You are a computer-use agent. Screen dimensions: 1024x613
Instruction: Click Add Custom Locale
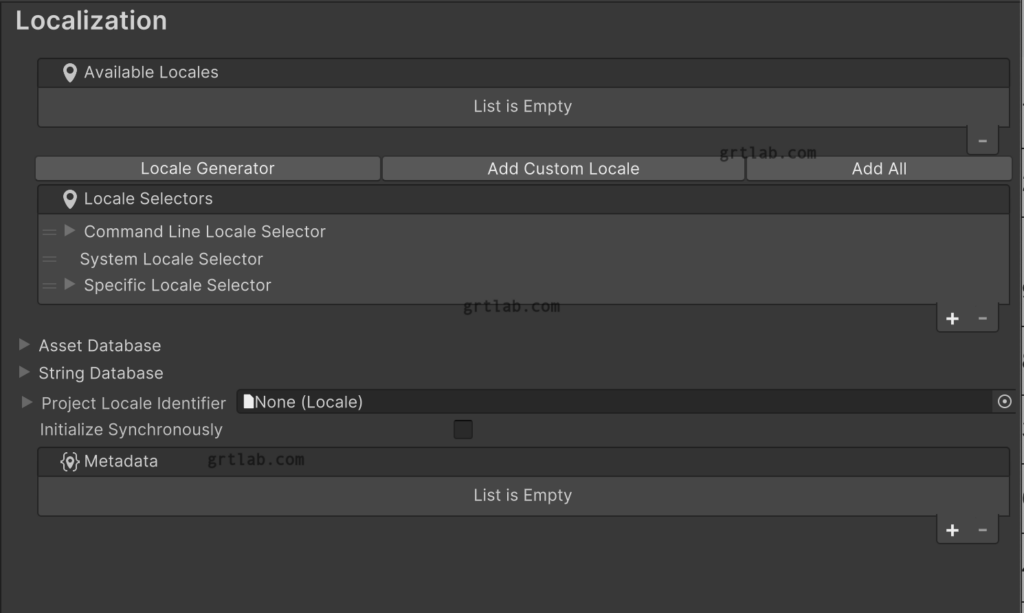563,168
